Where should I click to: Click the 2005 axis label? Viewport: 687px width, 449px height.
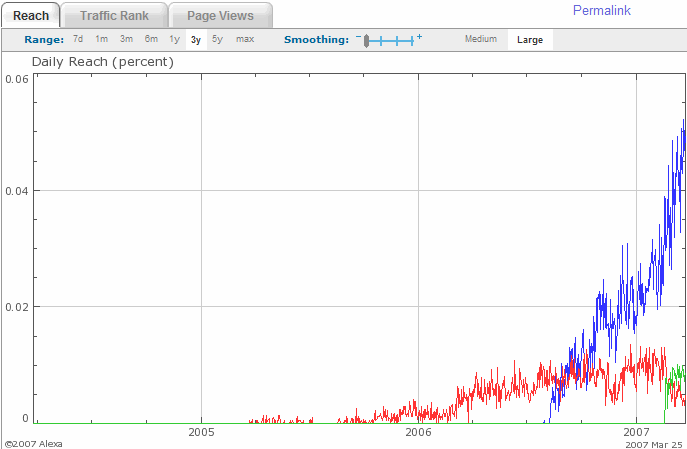pyautogui.click(x=201, y=432)
